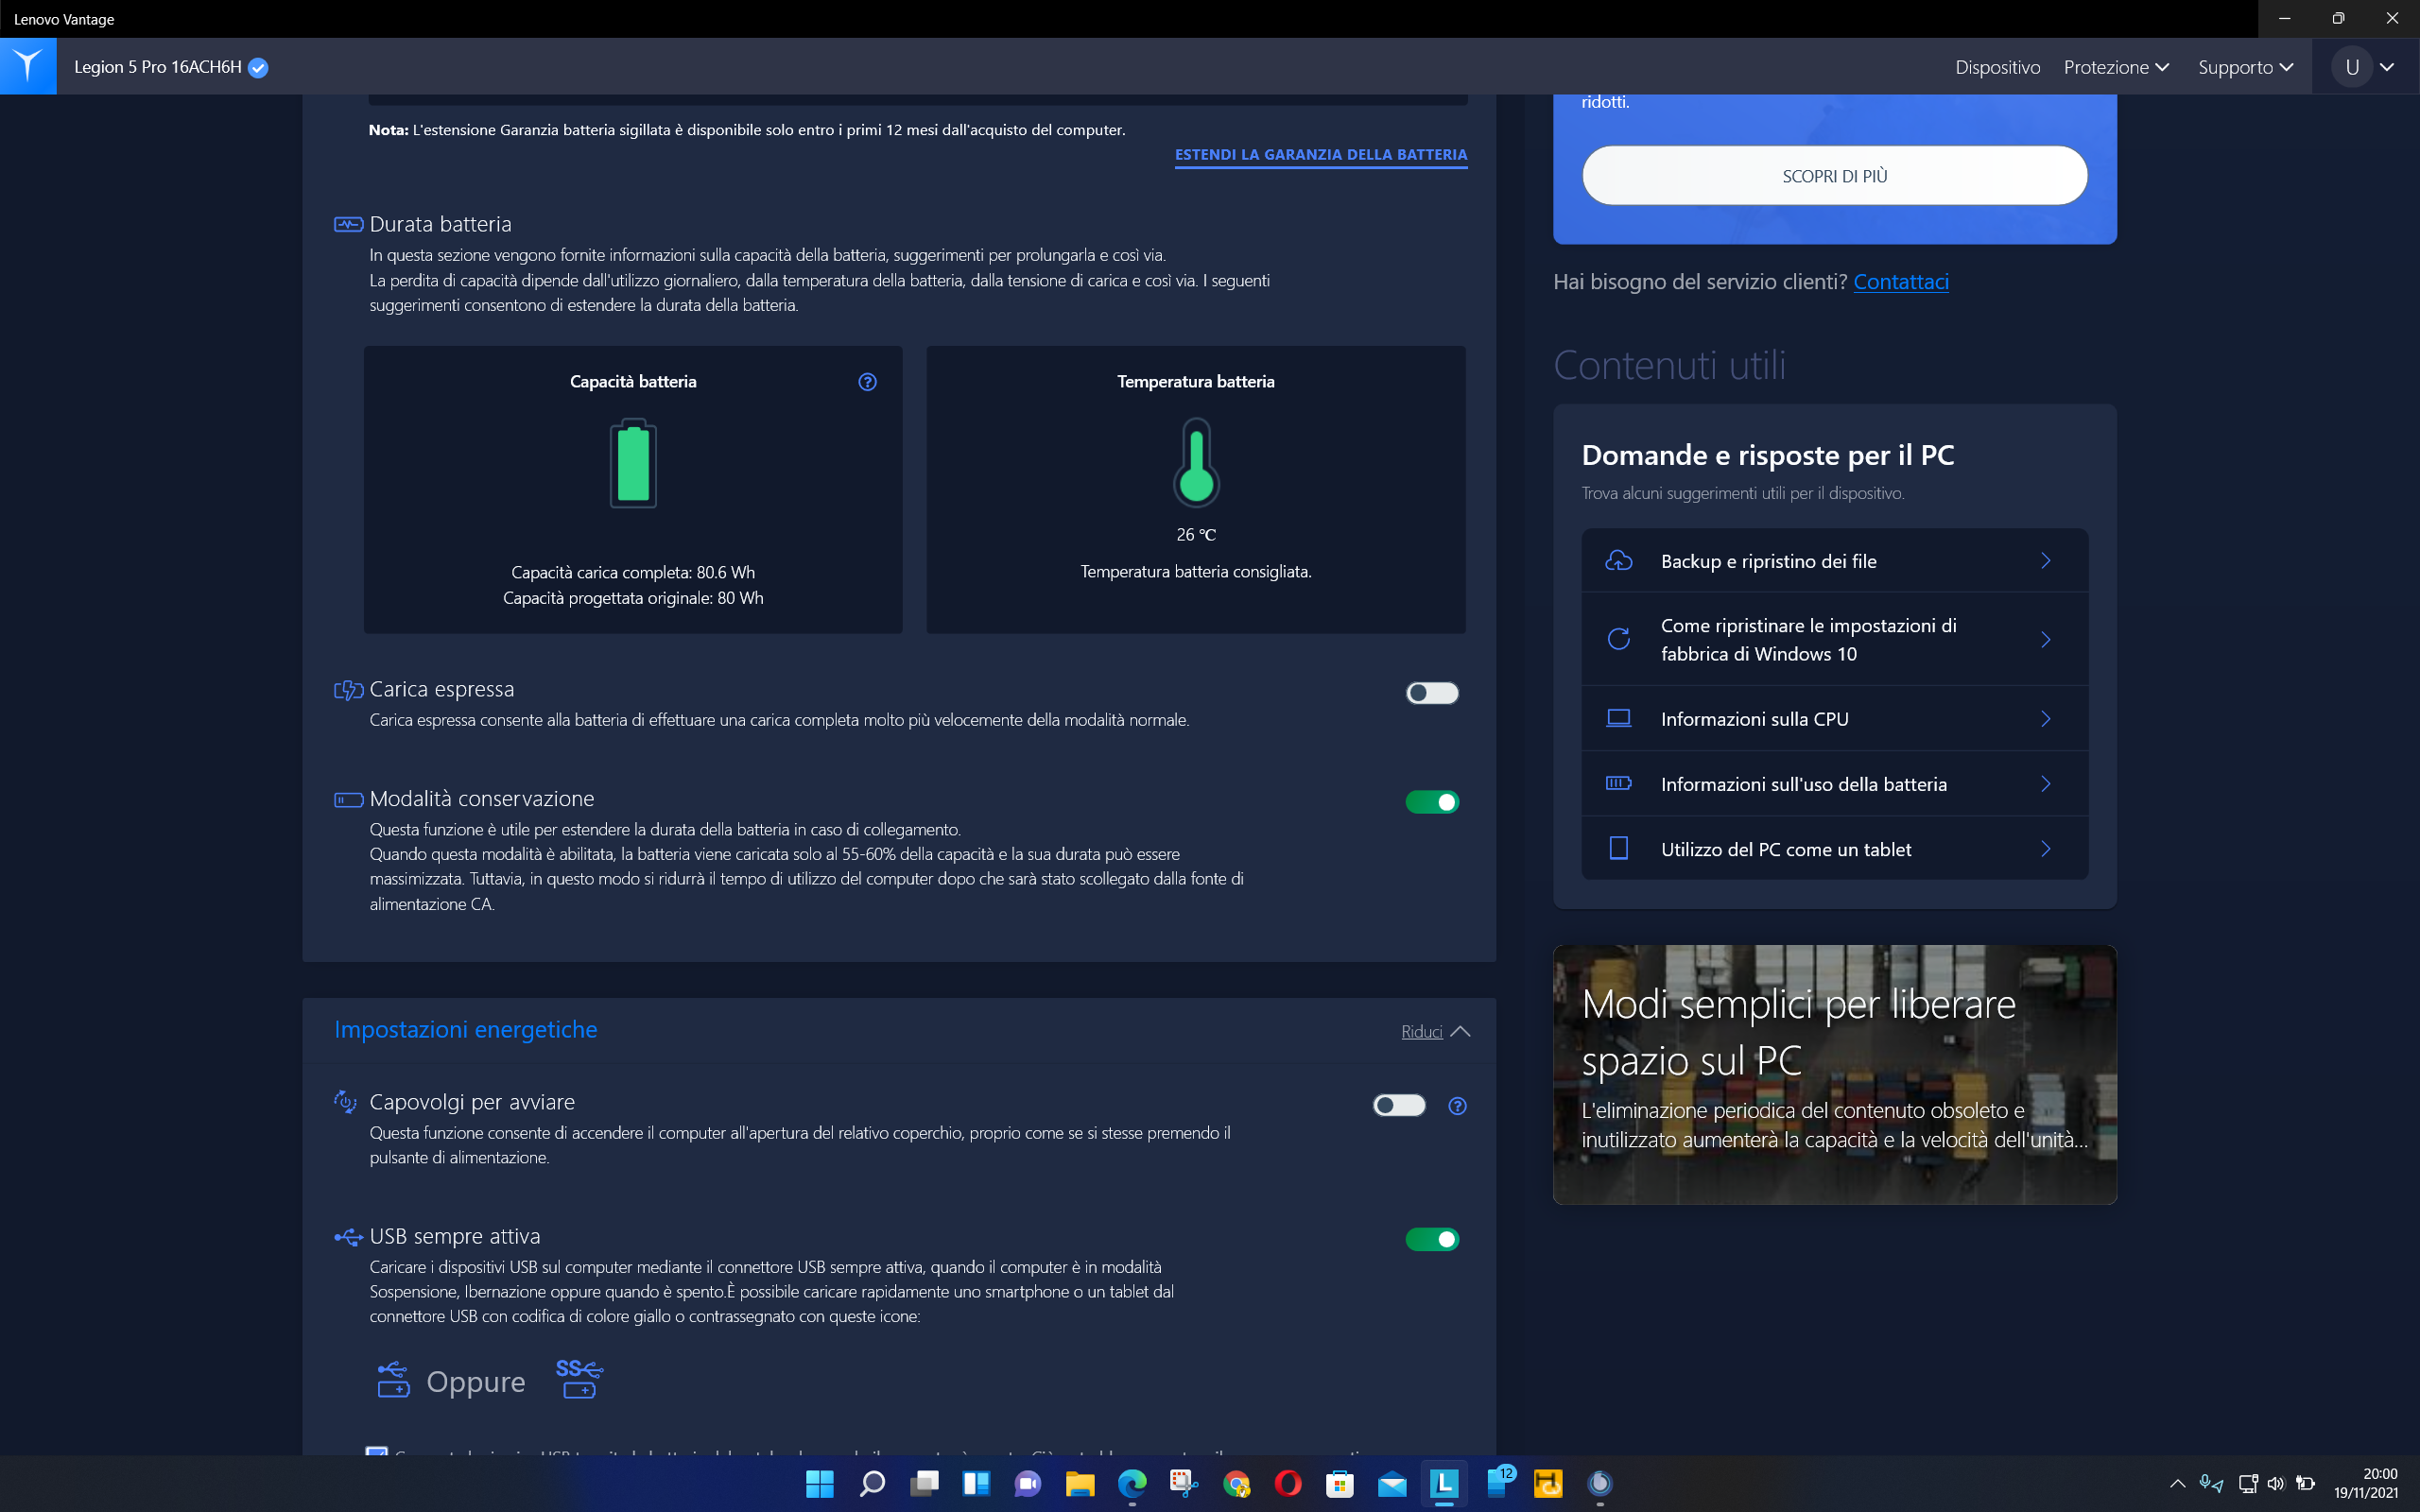Click chevron on Informazioni sulla CPU row
This screenshot has width=2420, height=1512.
pyautogui.click(x=2045, y=718)
